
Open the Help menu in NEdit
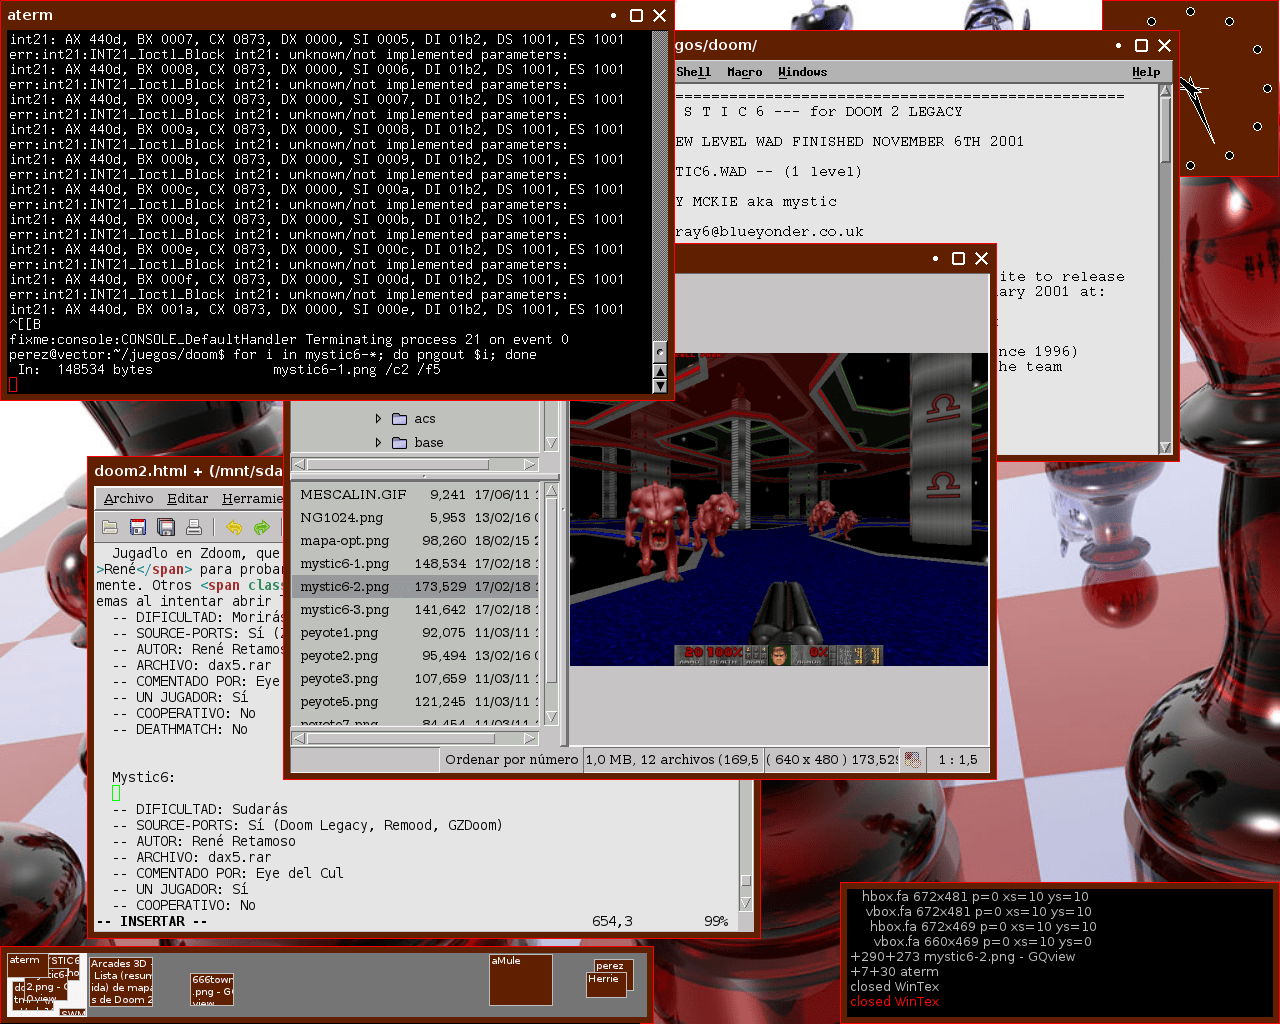1146,72
